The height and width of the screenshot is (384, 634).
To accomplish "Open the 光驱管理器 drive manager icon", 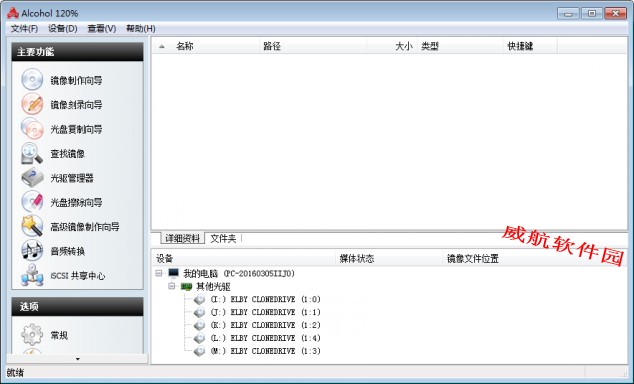I will (x=32, y=177).
